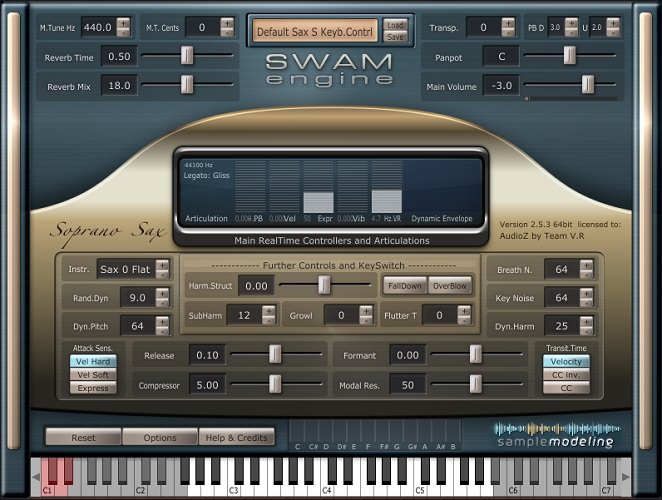Screen dimensions: 662x500
Task: Click the Modal Res. value 50
Action: point(407,385)
